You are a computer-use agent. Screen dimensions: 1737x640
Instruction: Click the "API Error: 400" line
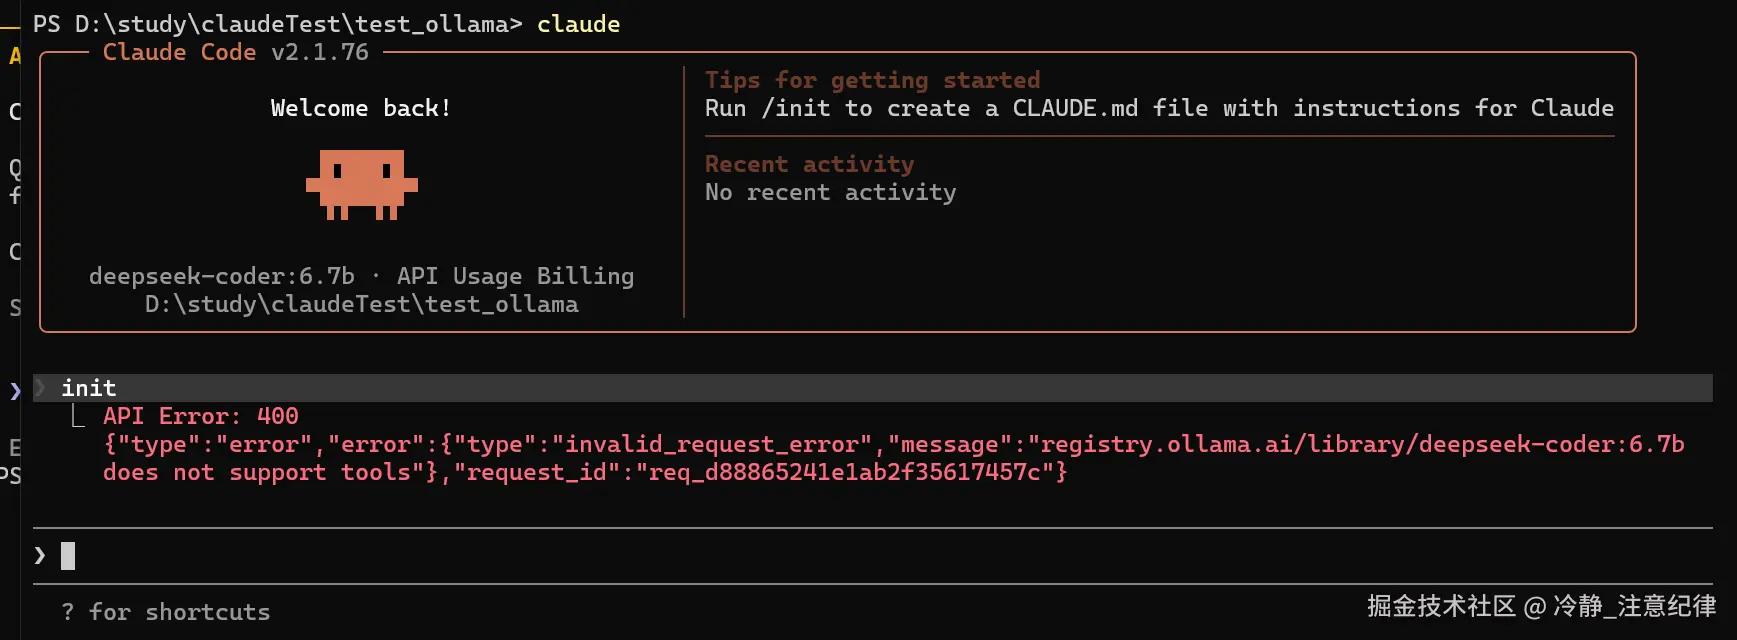pyautogui.click(x=200, y=416)
